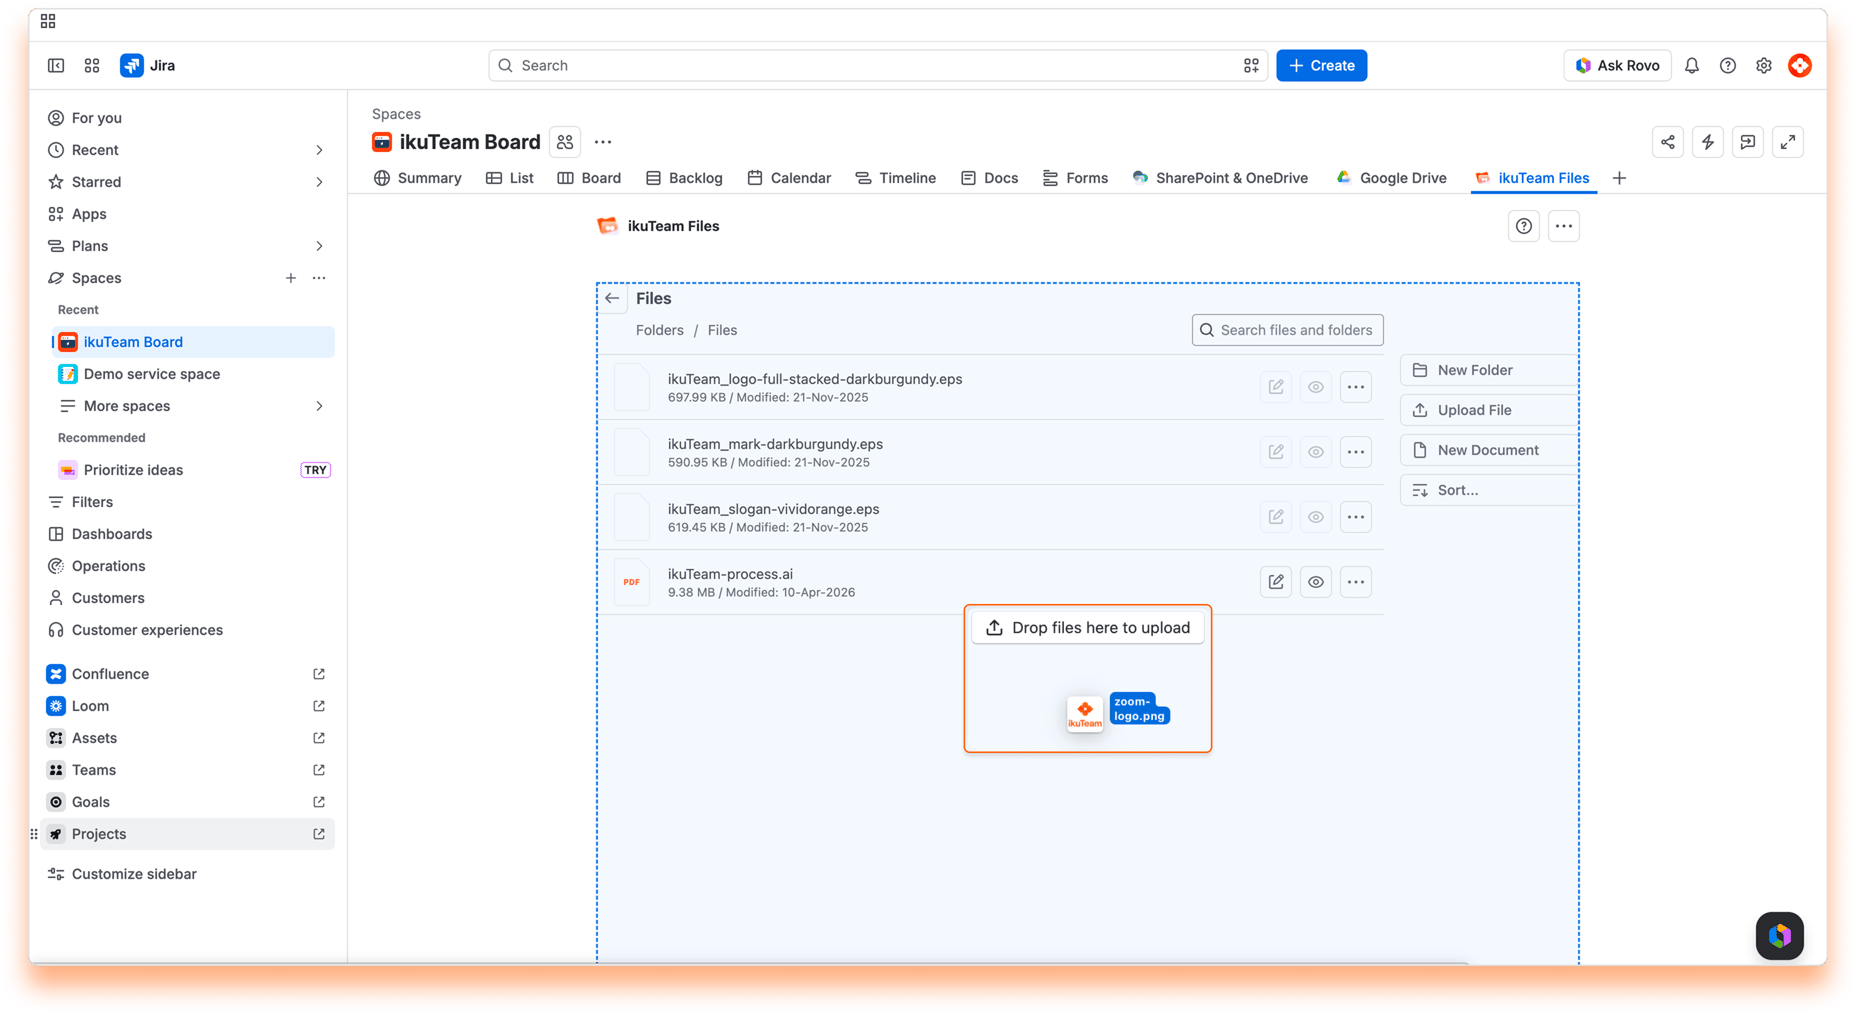Click the Ask Rovo button
The width and height of the screenshot is (1856, 1014).
tap(1617, 66)
